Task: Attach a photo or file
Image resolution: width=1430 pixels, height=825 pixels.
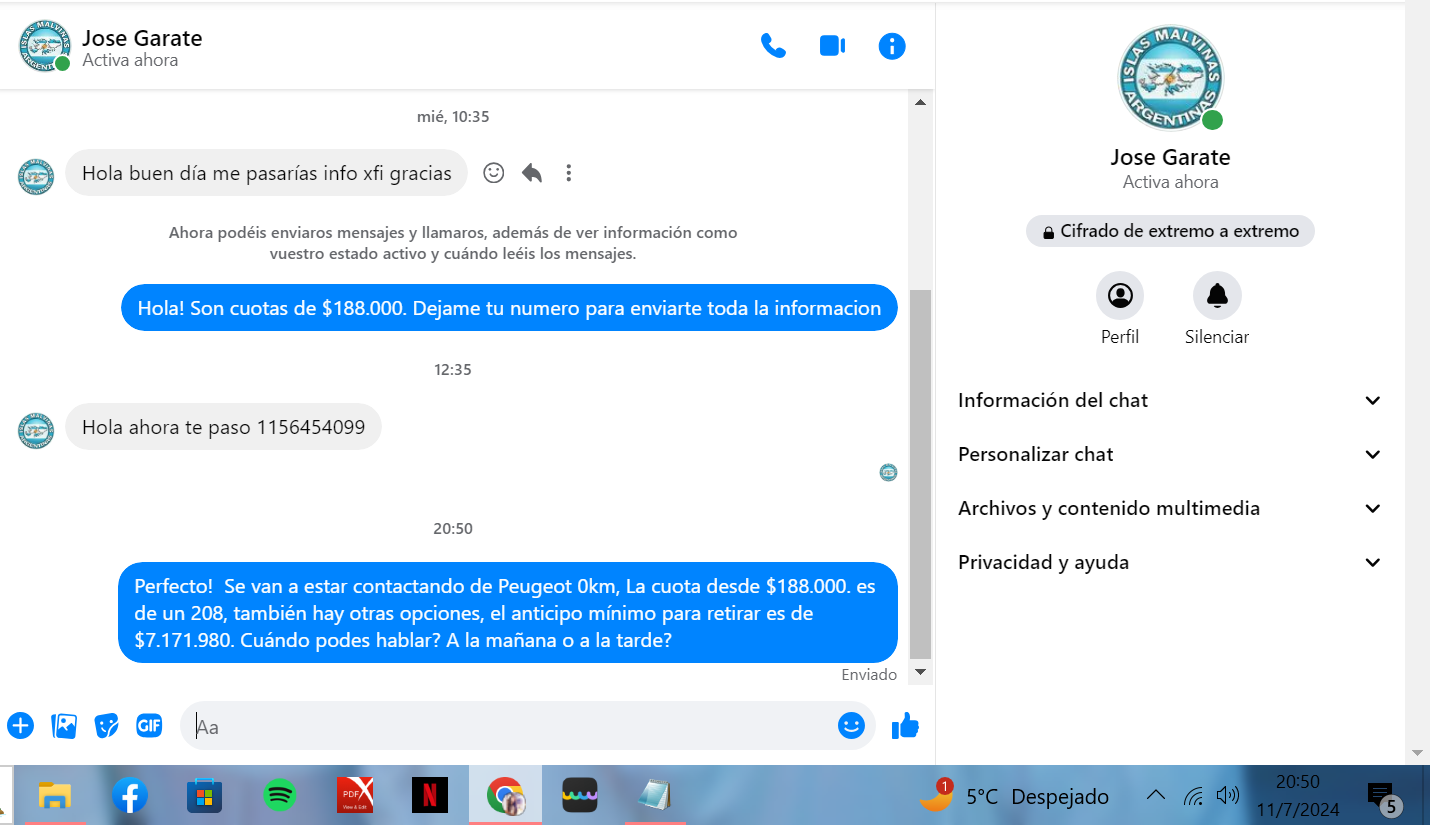Action: tap(64, 726)
